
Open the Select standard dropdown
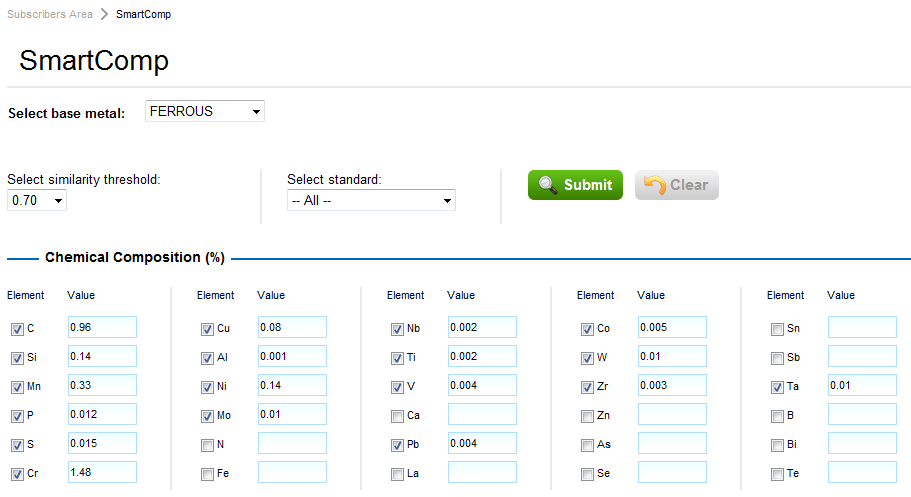click(x=371, y=201)
